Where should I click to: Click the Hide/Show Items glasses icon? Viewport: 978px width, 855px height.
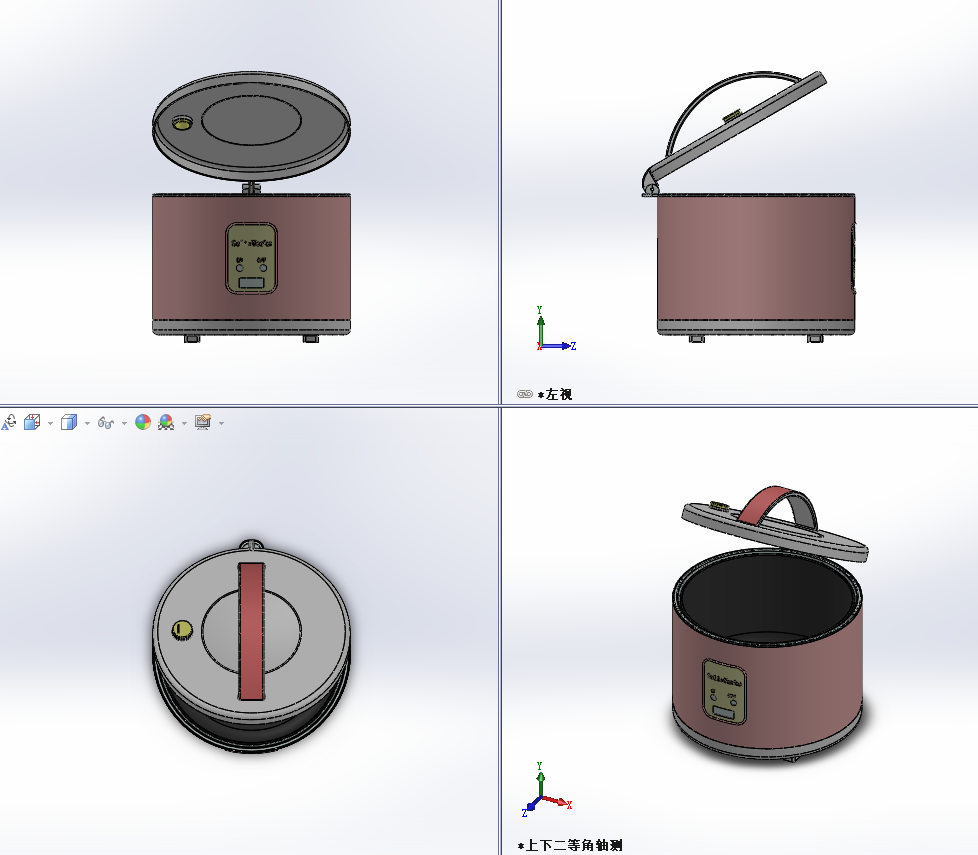point(105,423)
